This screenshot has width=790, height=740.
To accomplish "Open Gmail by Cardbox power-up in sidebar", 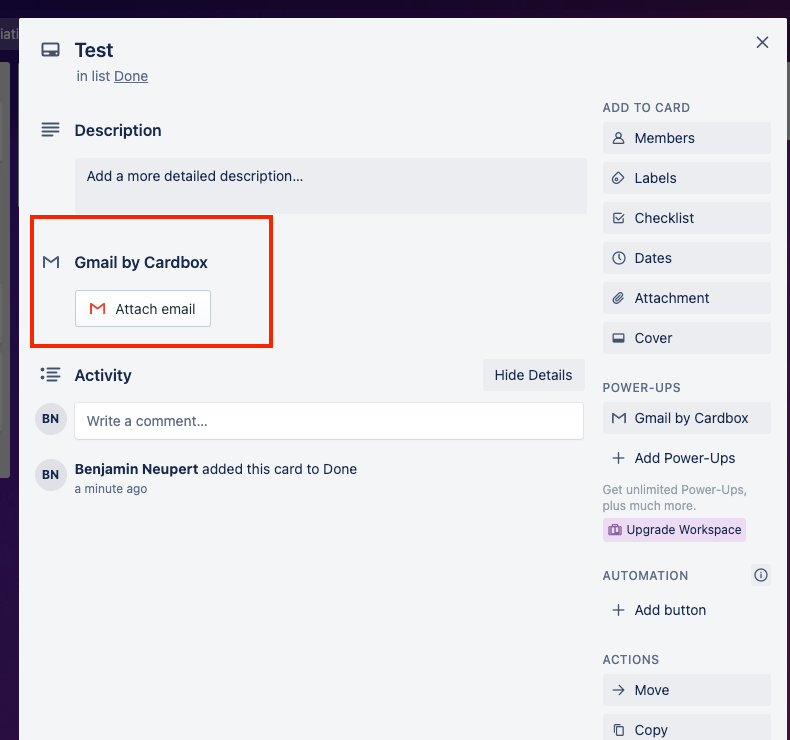I will coord(686,418).
